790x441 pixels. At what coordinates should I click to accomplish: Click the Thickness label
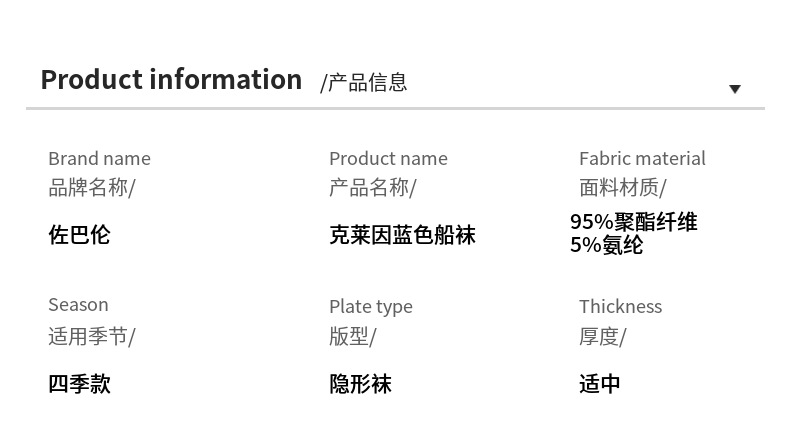(620, 307)
